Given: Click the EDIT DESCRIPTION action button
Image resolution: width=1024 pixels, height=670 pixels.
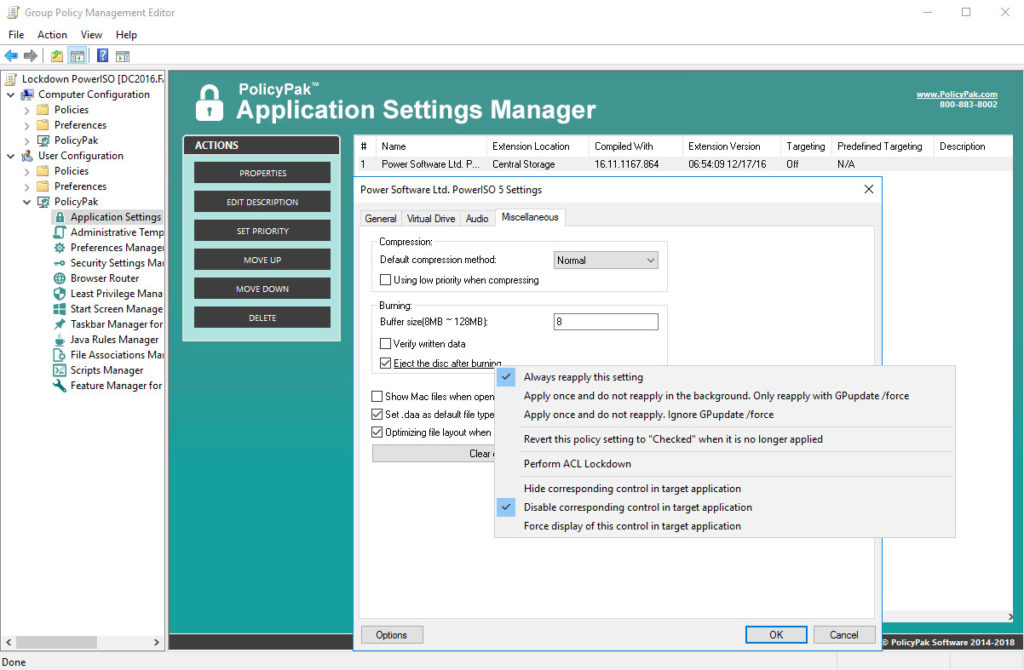Looking at the screenshot, I should 262,202.
